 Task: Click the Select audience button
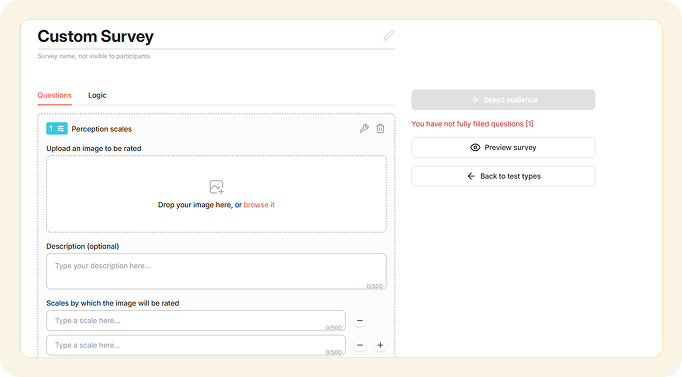(503, 100)
